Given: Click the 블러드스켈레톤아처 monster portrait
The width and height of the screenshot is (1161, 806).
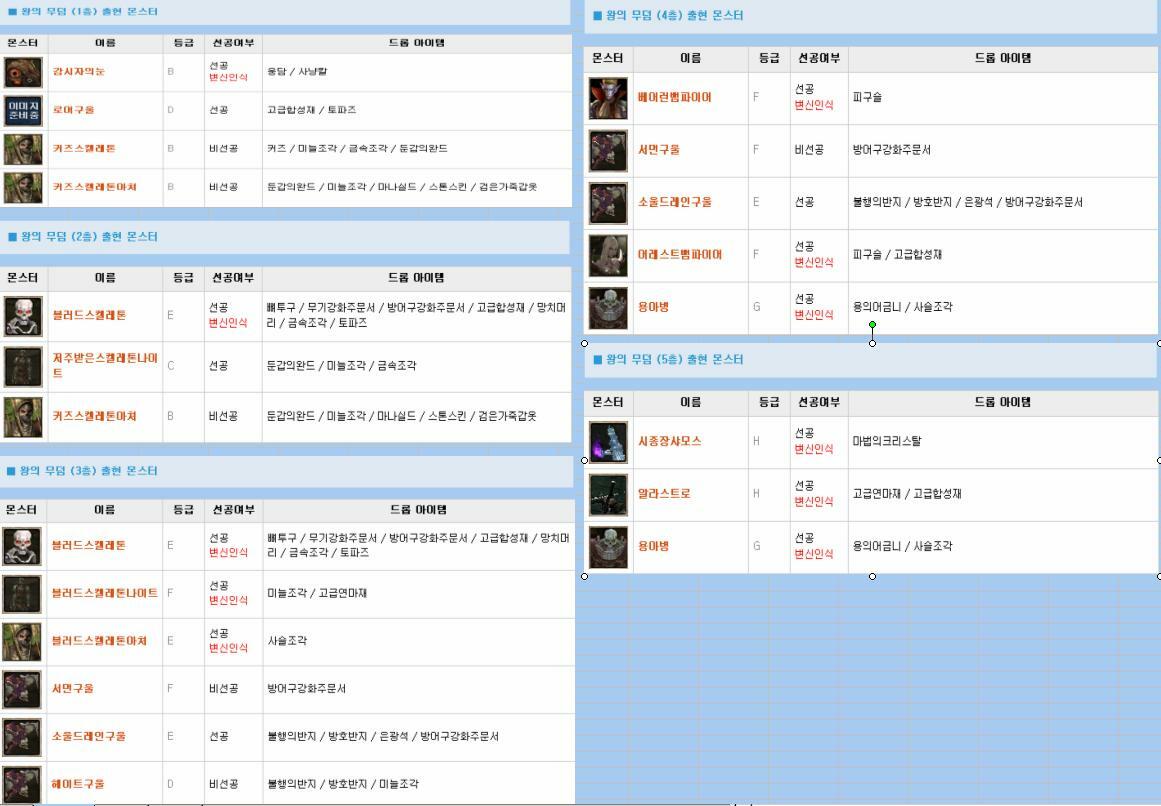Looking at the screenshot, I should [23, 641].
